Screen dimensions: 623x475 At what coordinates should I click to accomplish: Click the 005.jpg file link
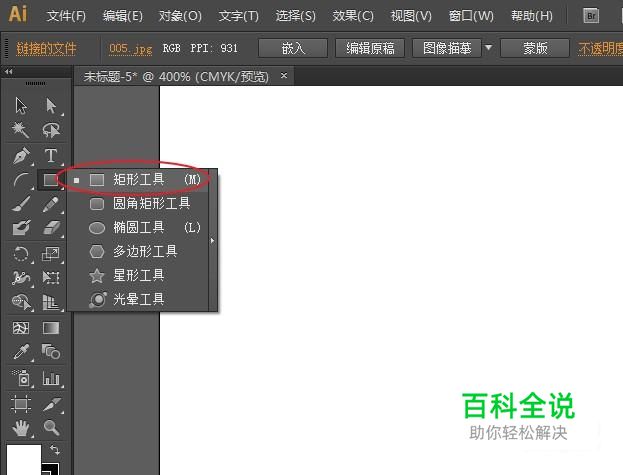click(x=130, y=49)
